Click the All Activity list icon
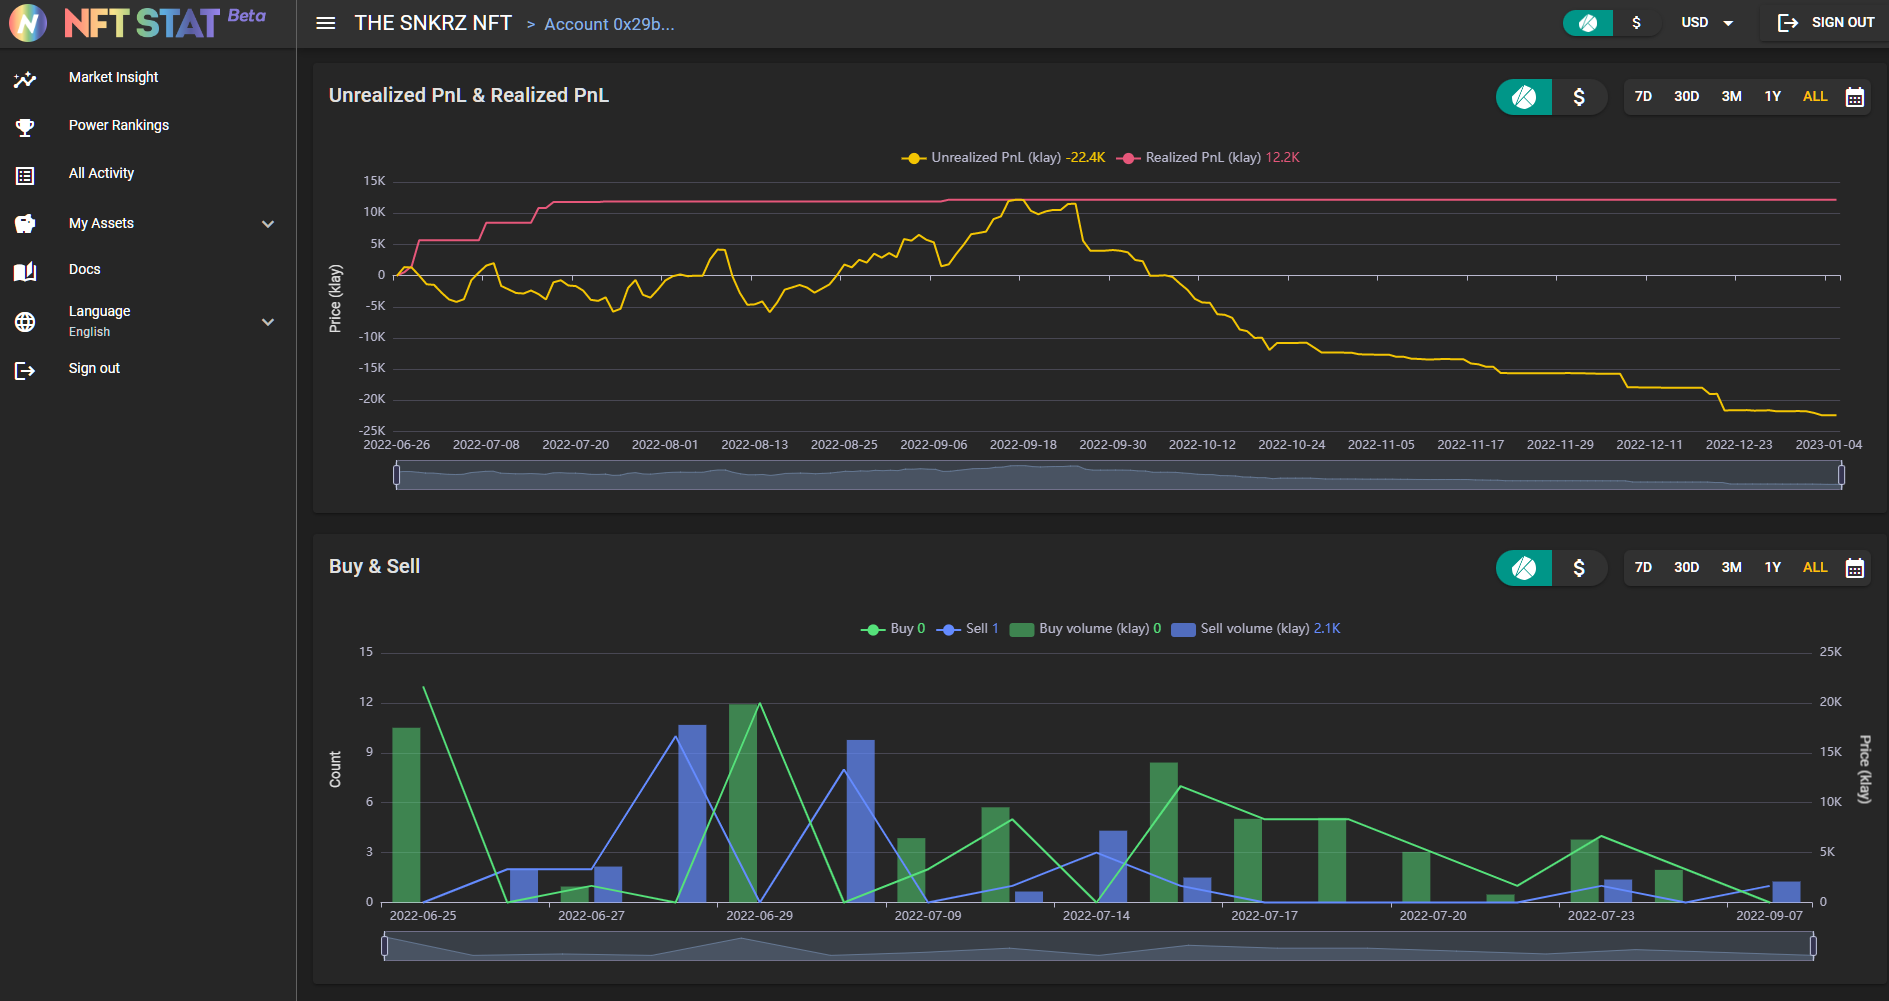 [25, 176]
